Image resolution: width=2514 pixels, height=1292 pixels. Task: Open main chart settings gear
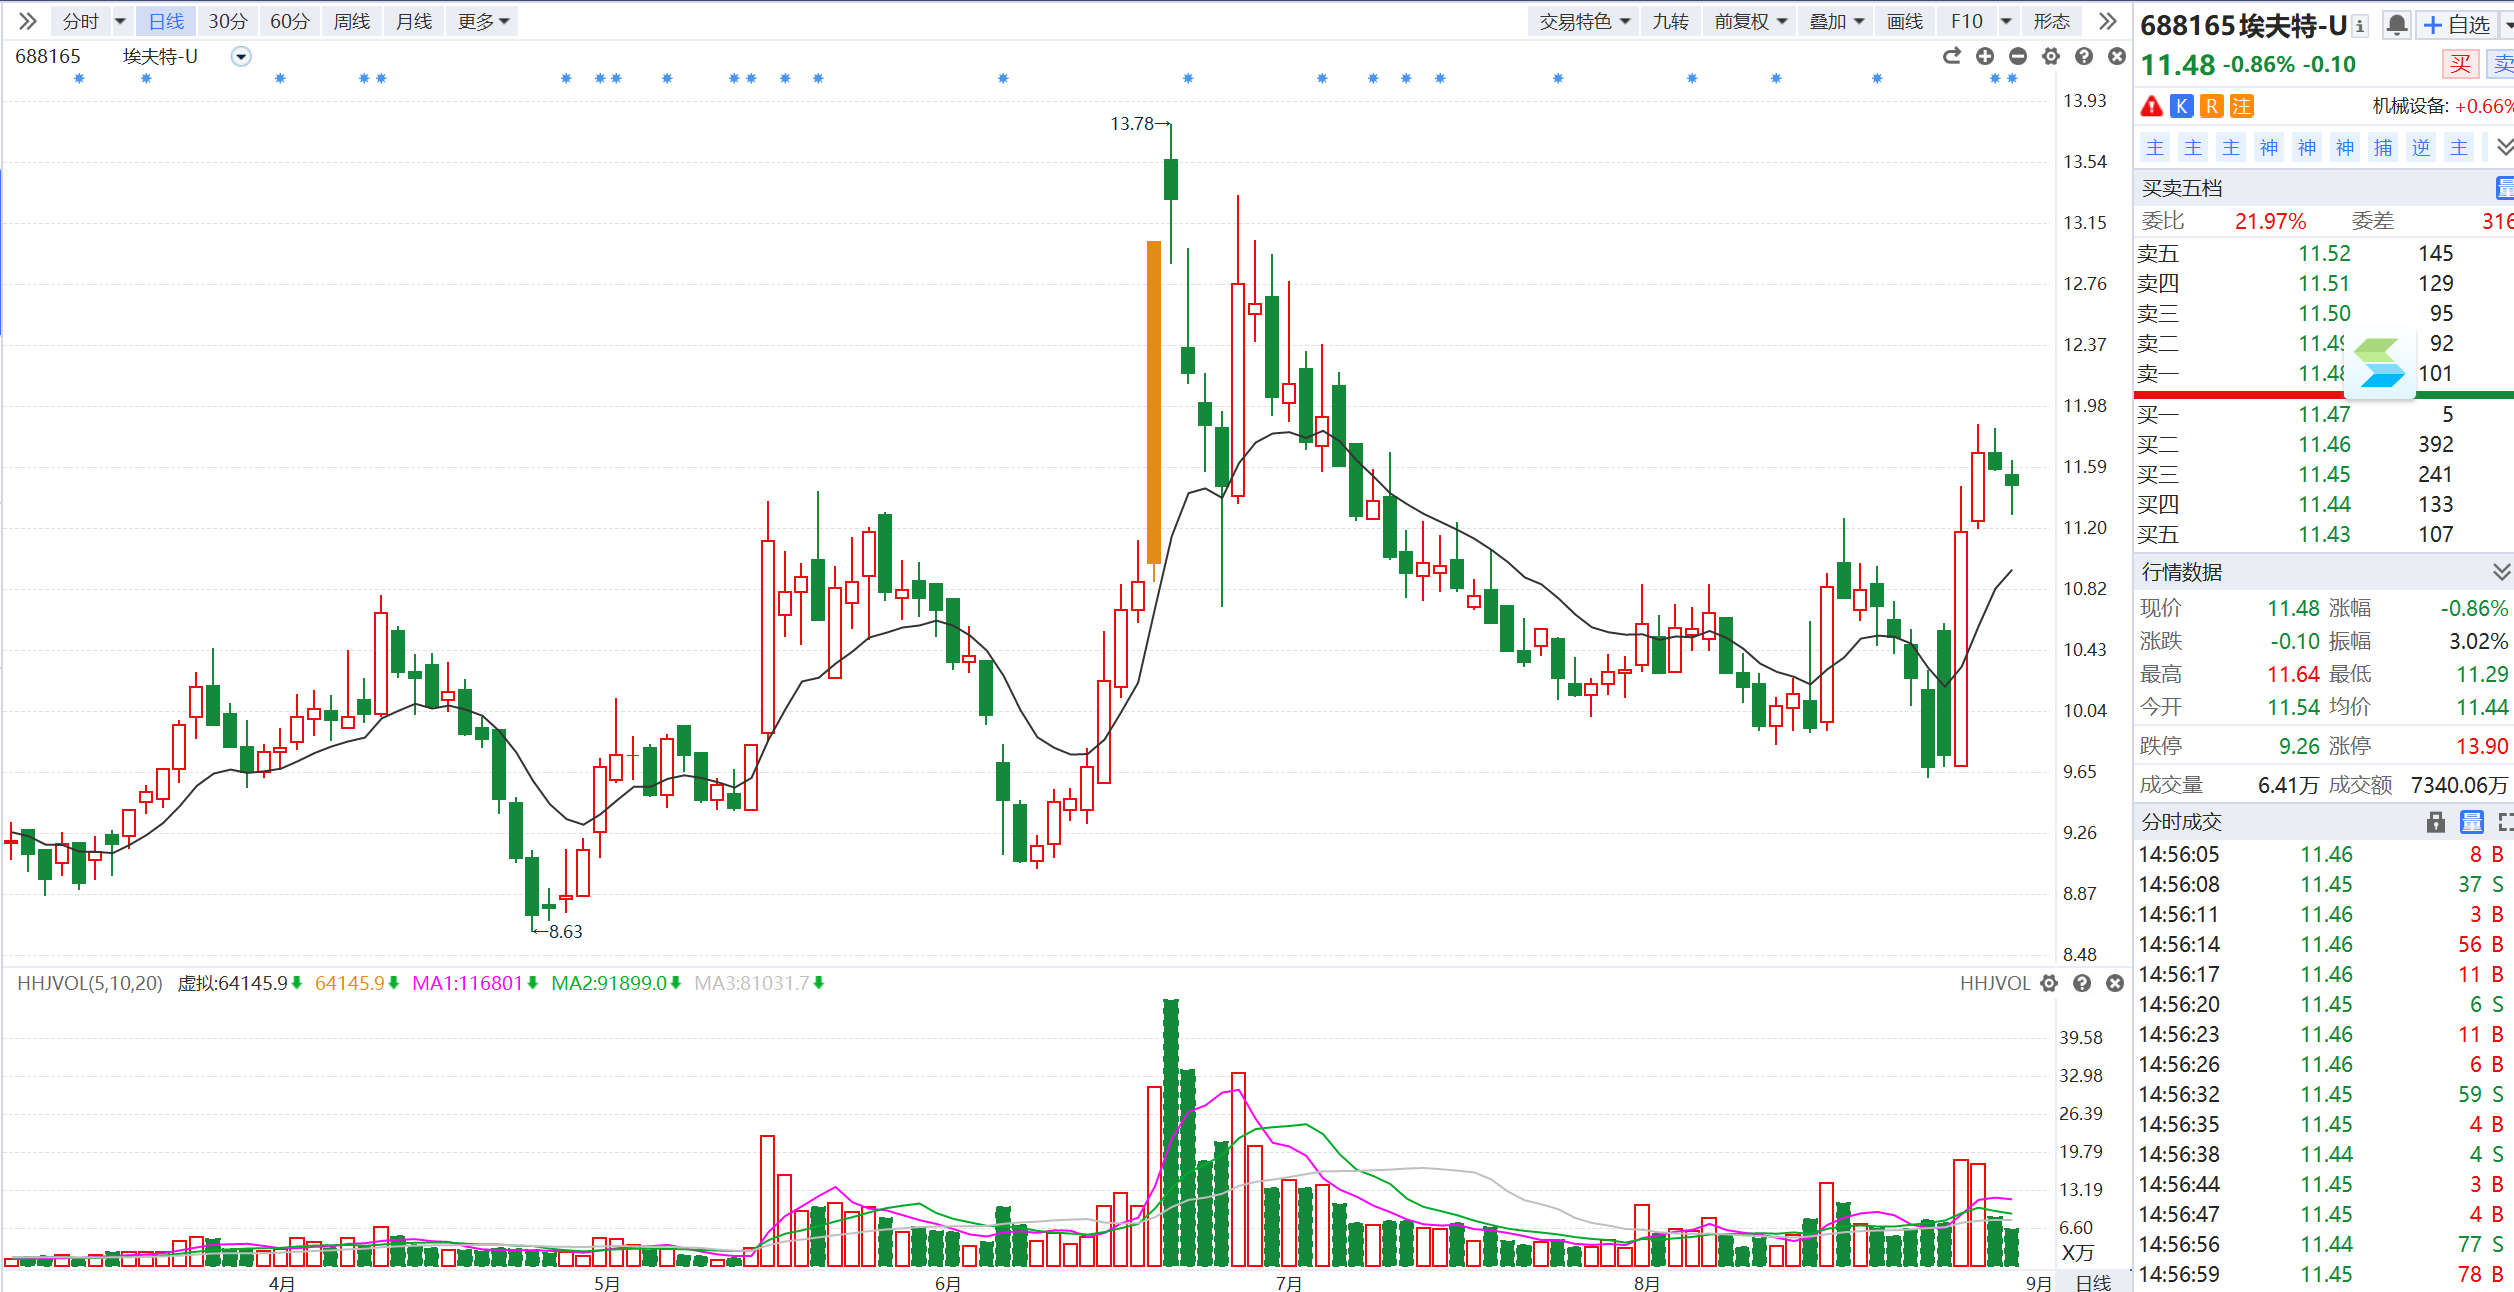[x=2051, y=56]
